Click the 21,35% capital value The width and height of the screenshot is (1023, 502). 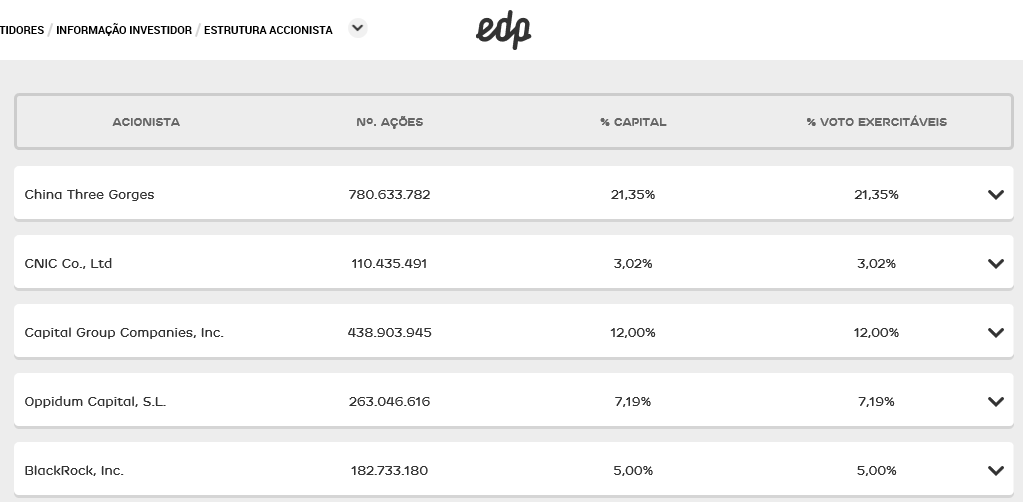tap(633, 195)
